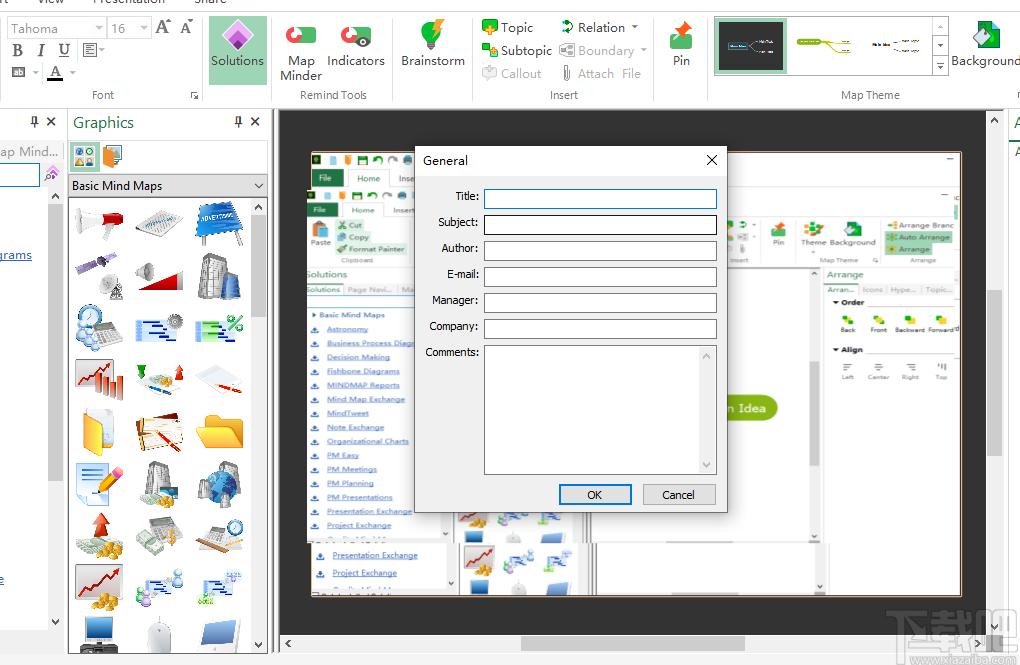This screenshot has width=1020, height=665.
Task: Confirm the General dialog with OK
Action: [x=595, y=495]
